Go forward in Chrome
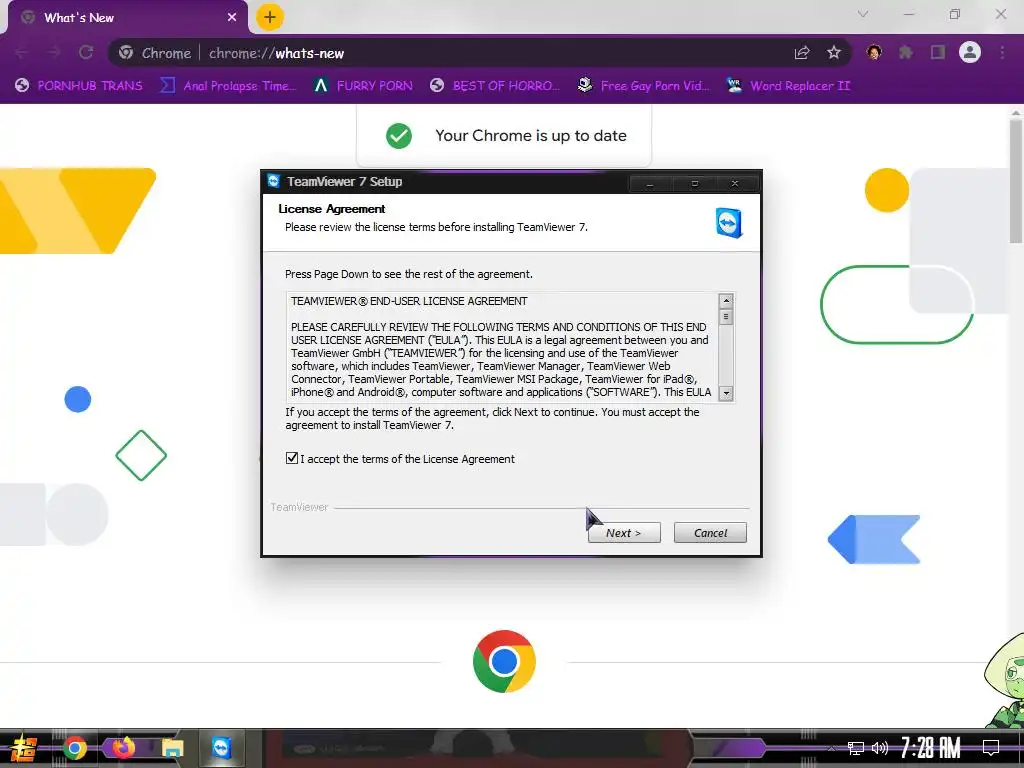 tap(54, 53)
